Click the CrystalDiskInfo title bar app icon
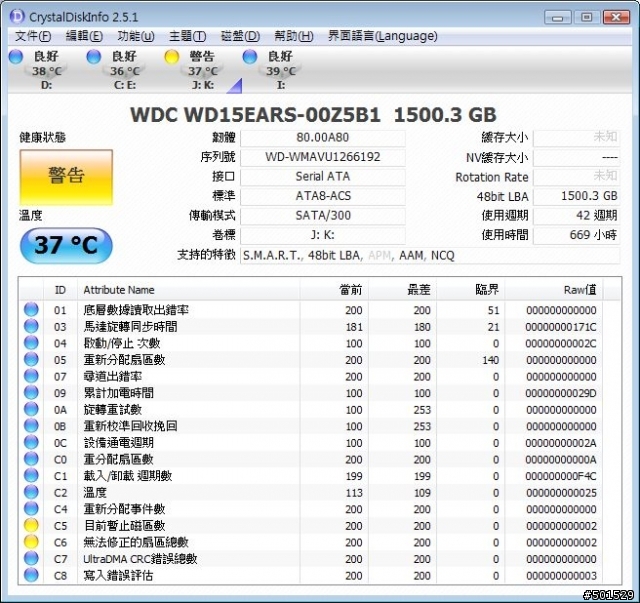This screenshot has height=603, width=640. click(17, 16)
